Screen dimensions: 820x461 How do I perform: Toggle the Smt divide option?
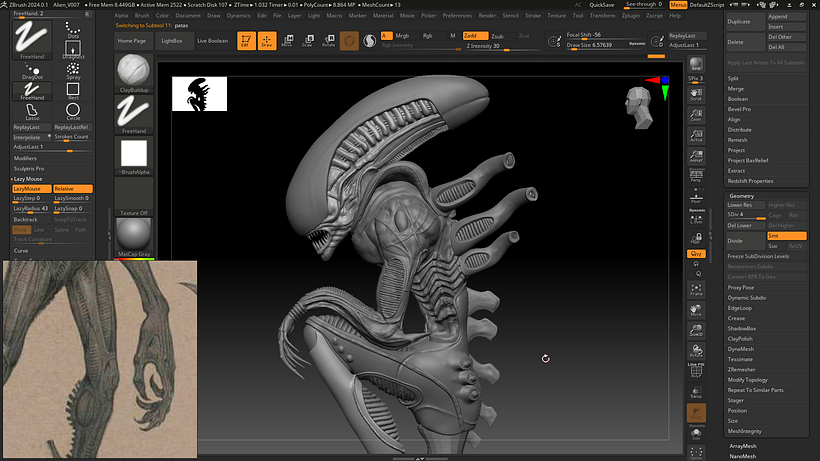tap(787, 236)
